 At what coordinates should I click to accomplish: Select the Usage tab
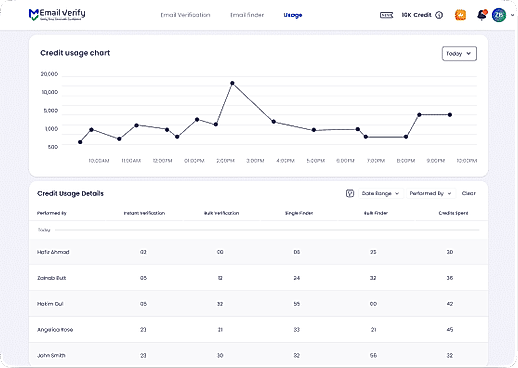293,15
